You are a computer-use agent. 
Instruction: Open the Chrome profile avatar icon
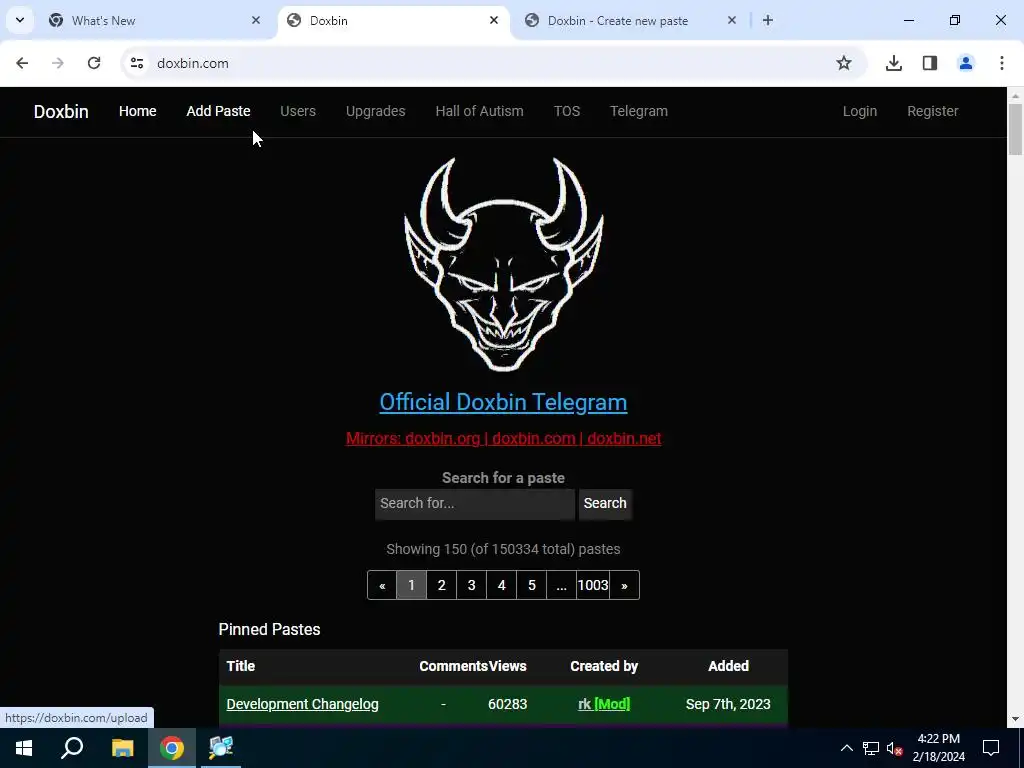(966, 63)
